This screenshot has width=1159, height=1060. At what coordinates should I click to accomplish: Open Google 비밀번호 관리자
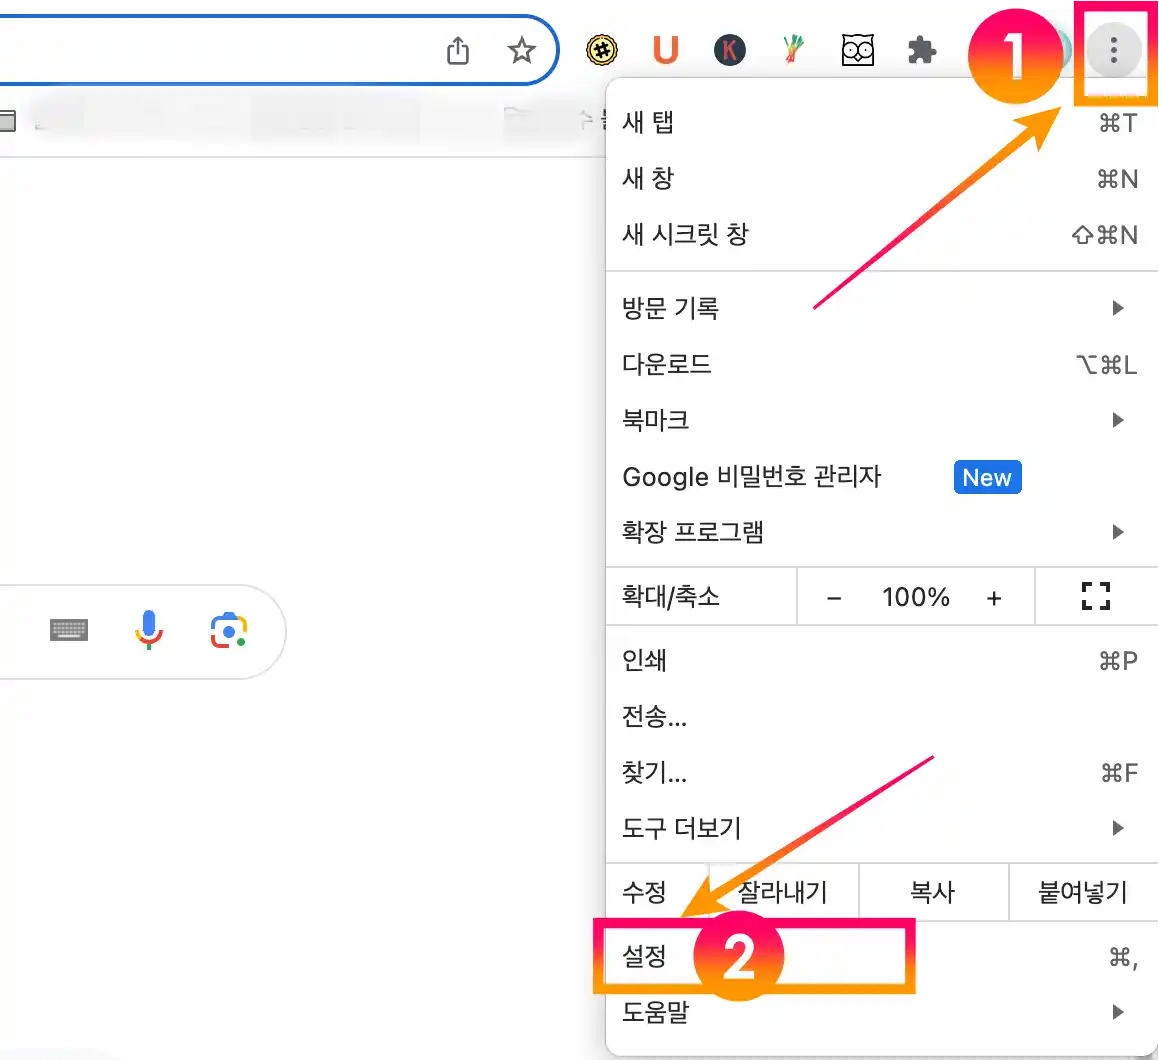(x=751, y=477)
